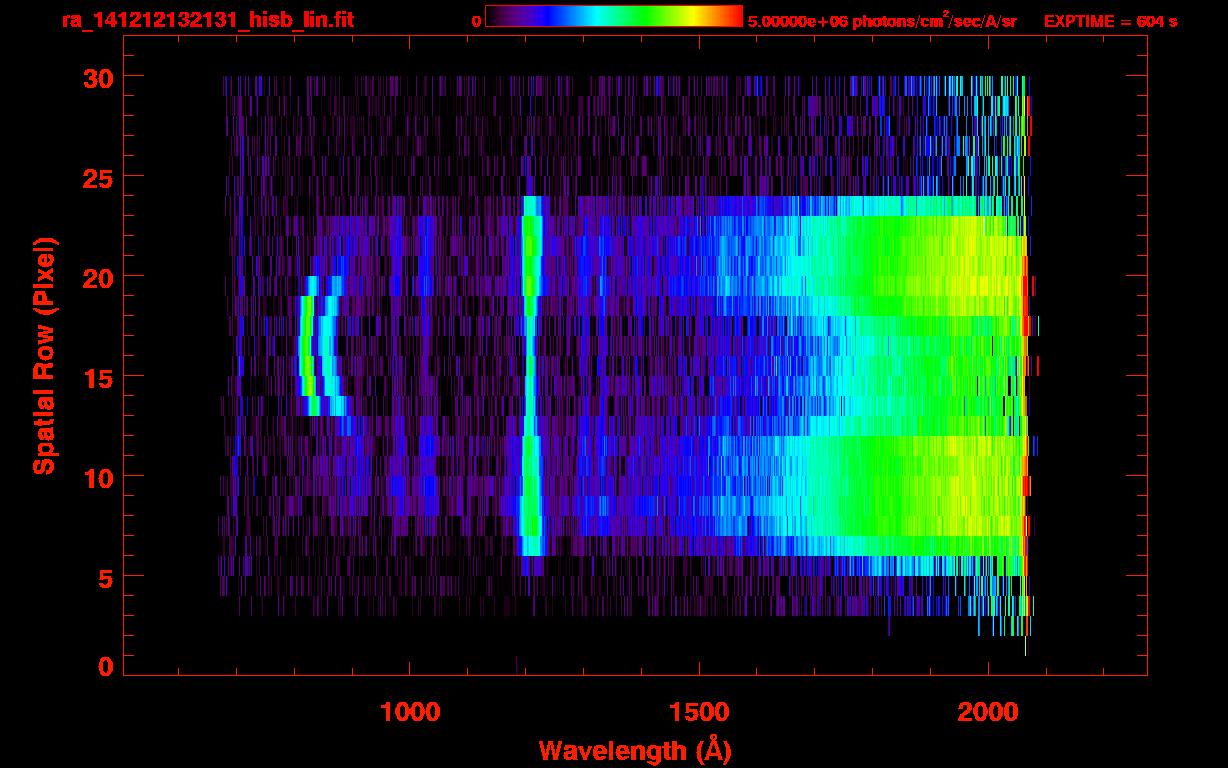Click the color bar minimum value 0

[477, 21]
